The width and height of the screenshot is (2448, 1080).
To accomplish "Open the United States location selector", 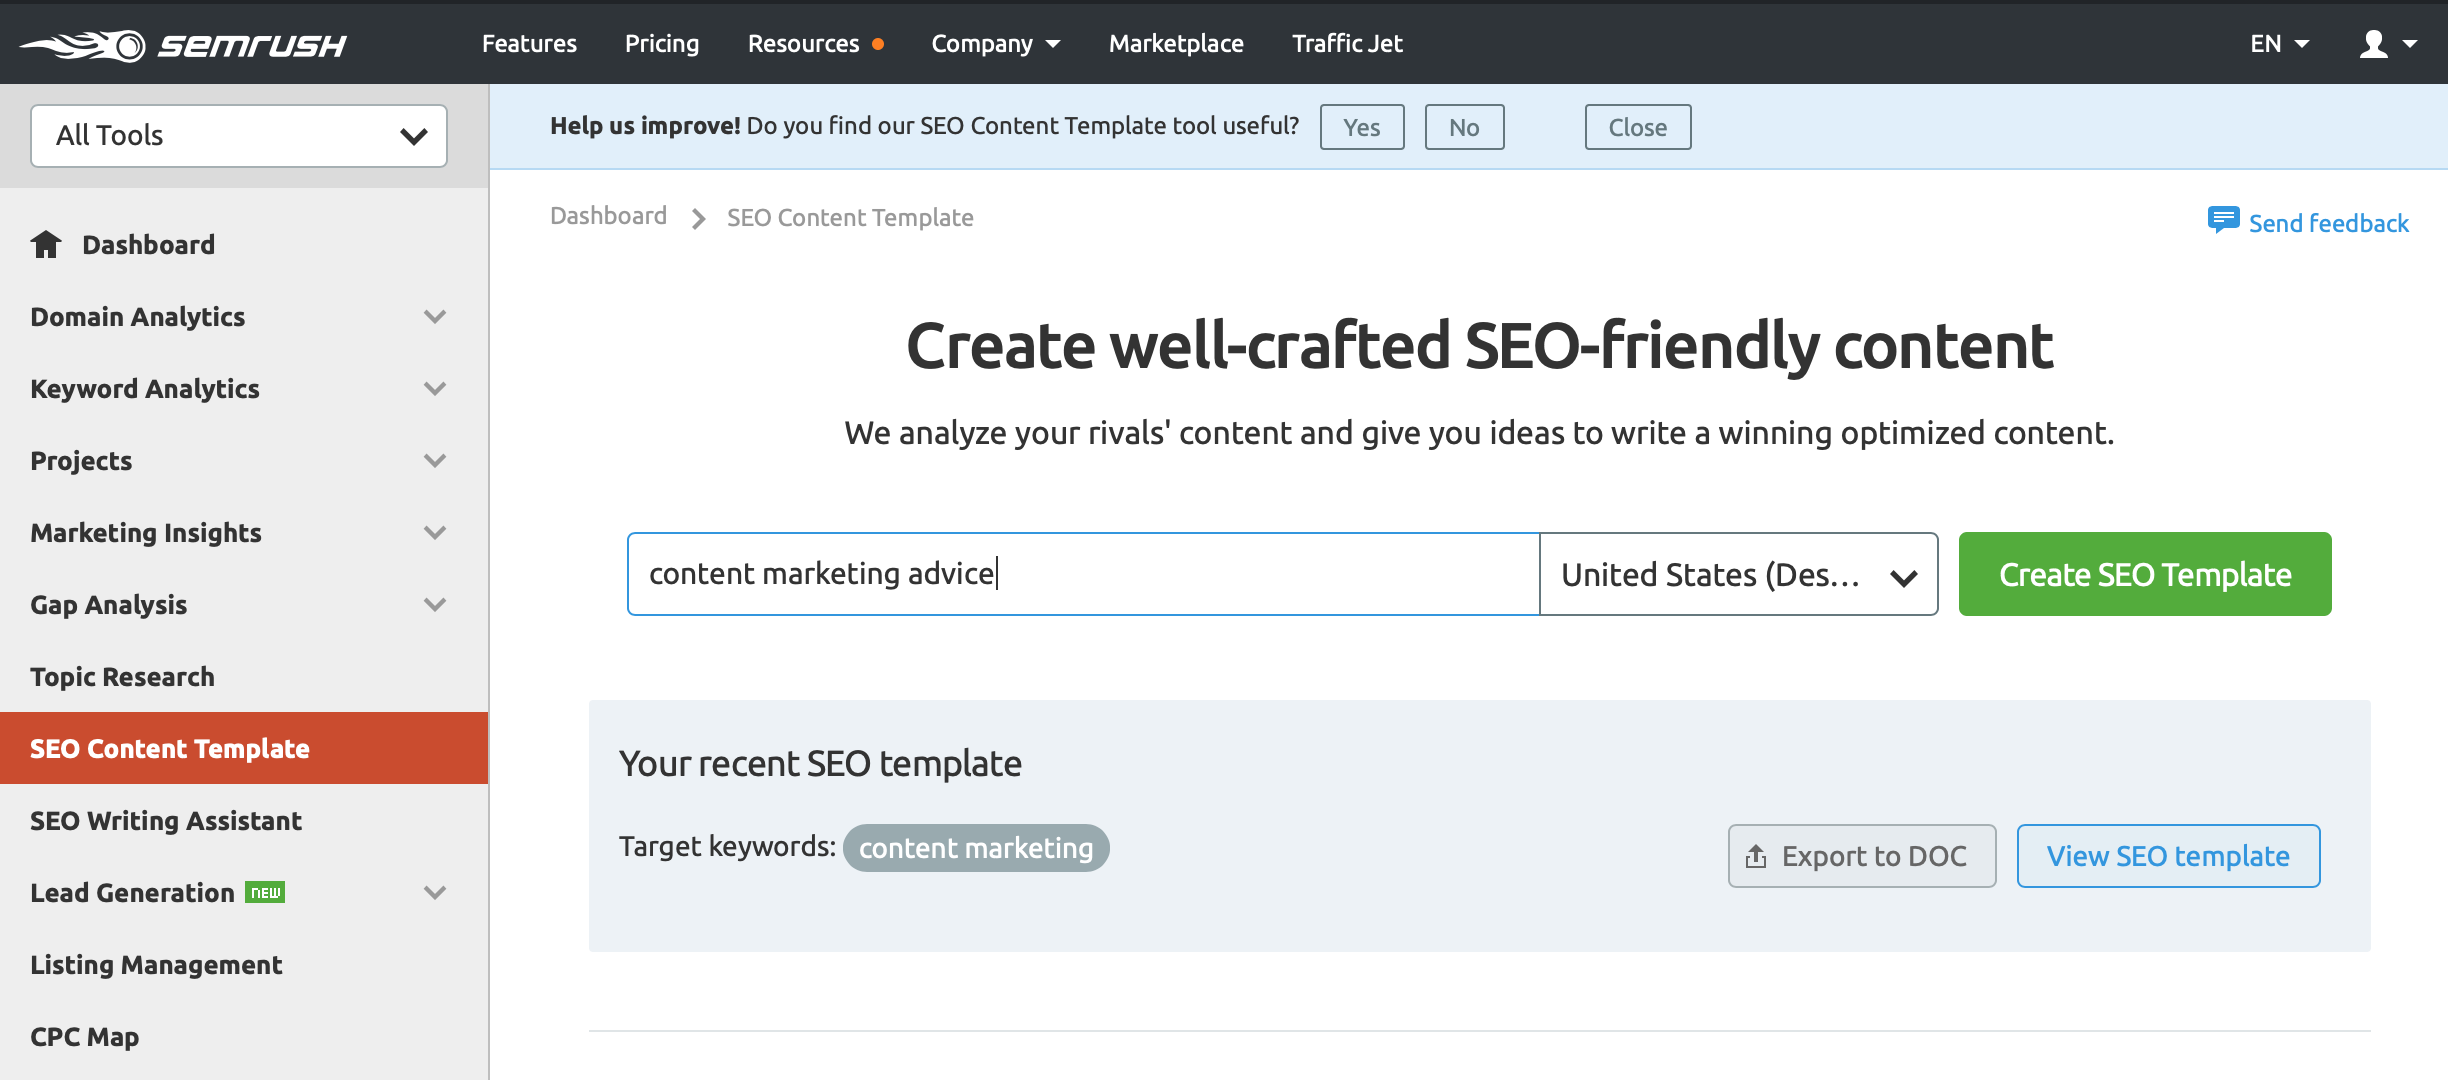I will pyautogui.click(x=1738, y=574).
